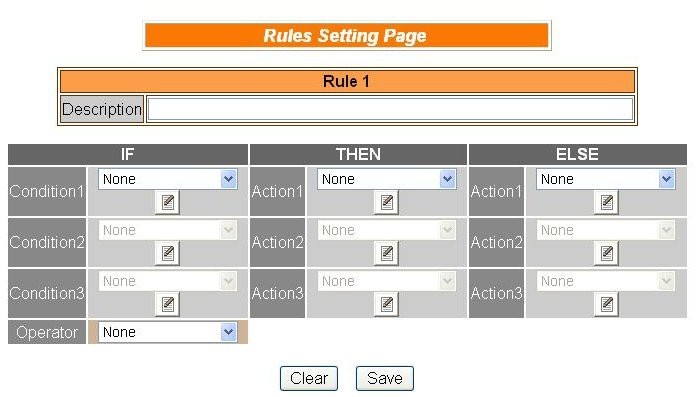Open the edit icon for THEN Action2

click(x=386, y=254)
